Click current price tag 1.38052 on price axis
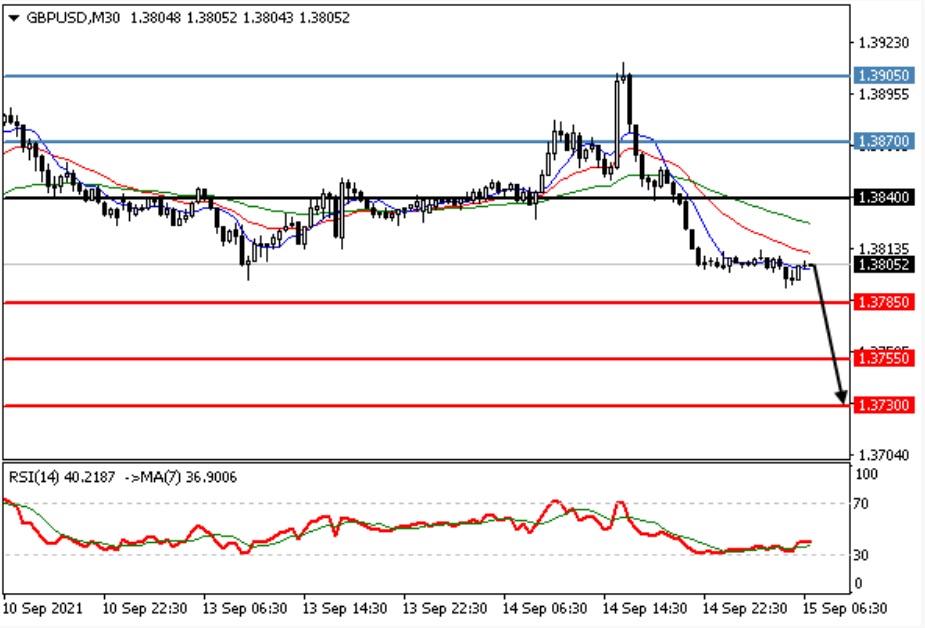The image size is (925, 628). click(x=884, y=264)
